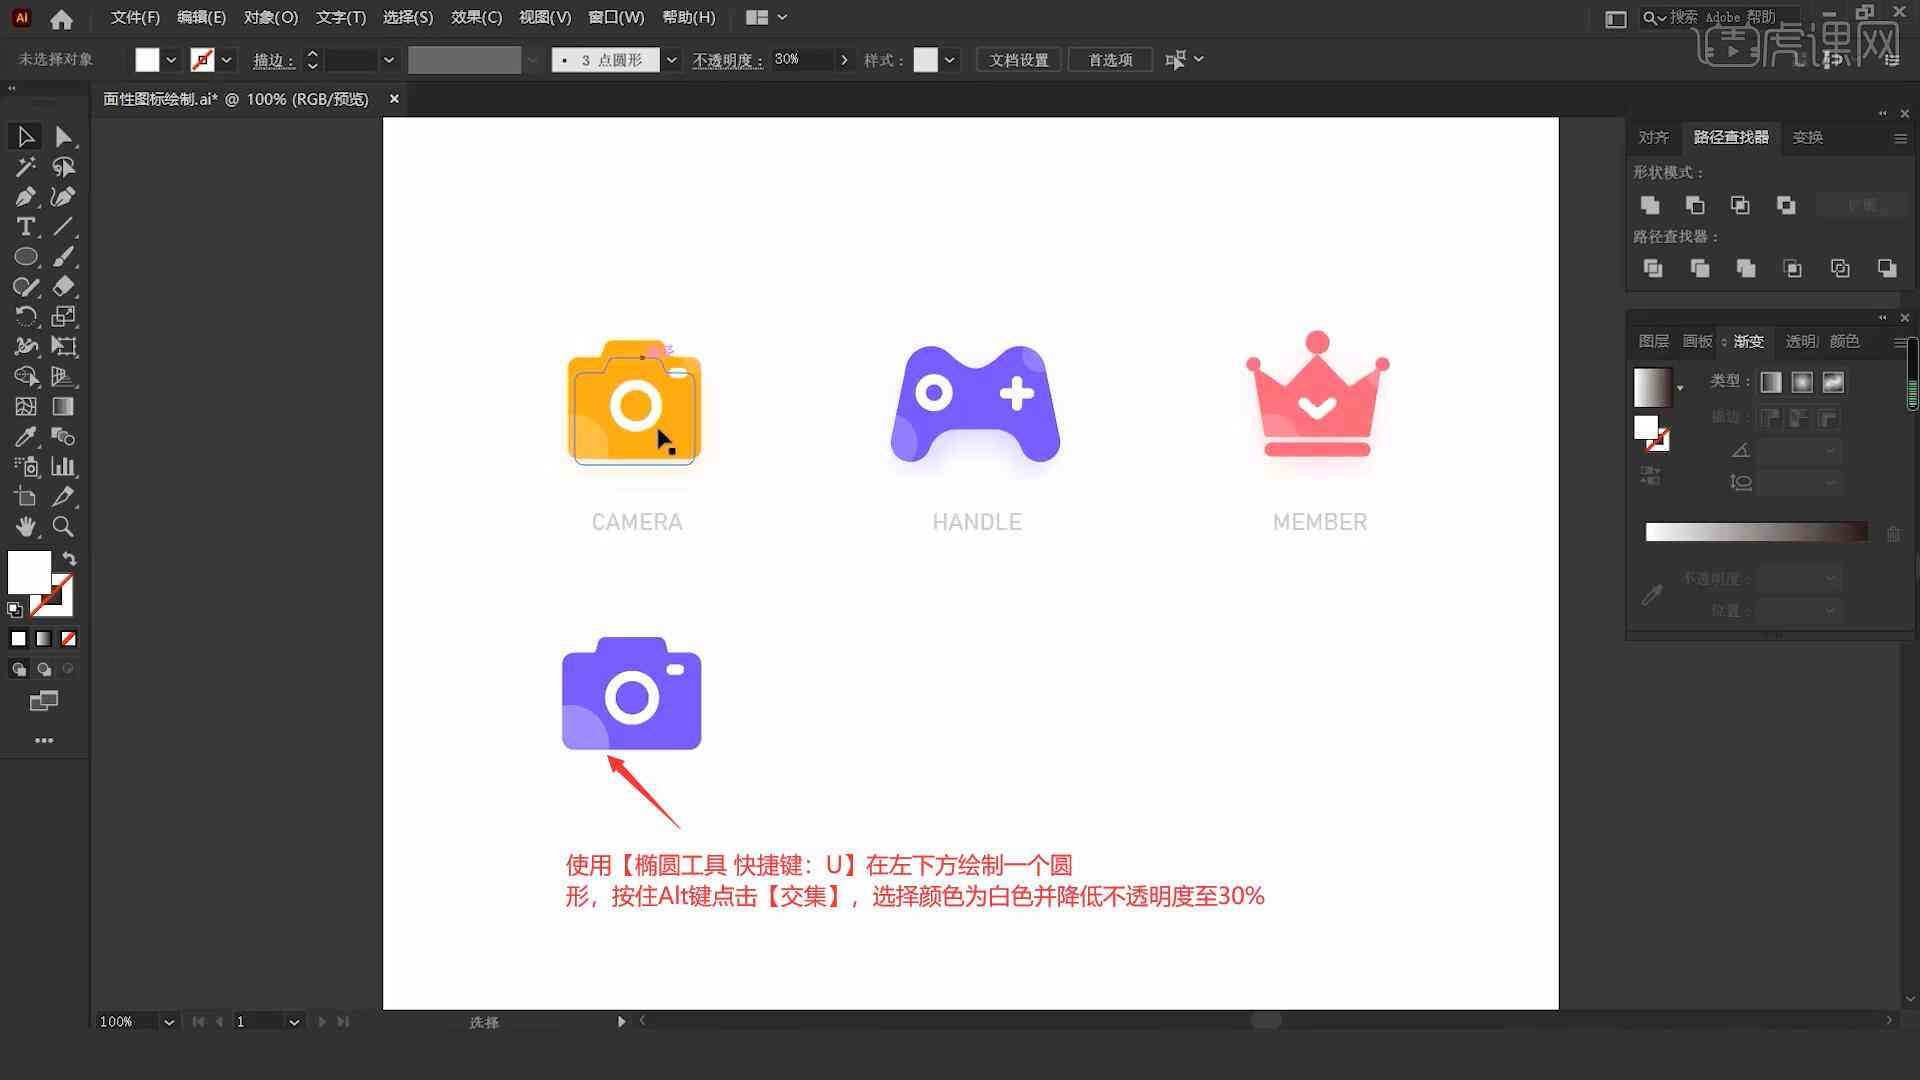Switch to the 图层 tab
1920x1080 pixels.
[1651, 340]
